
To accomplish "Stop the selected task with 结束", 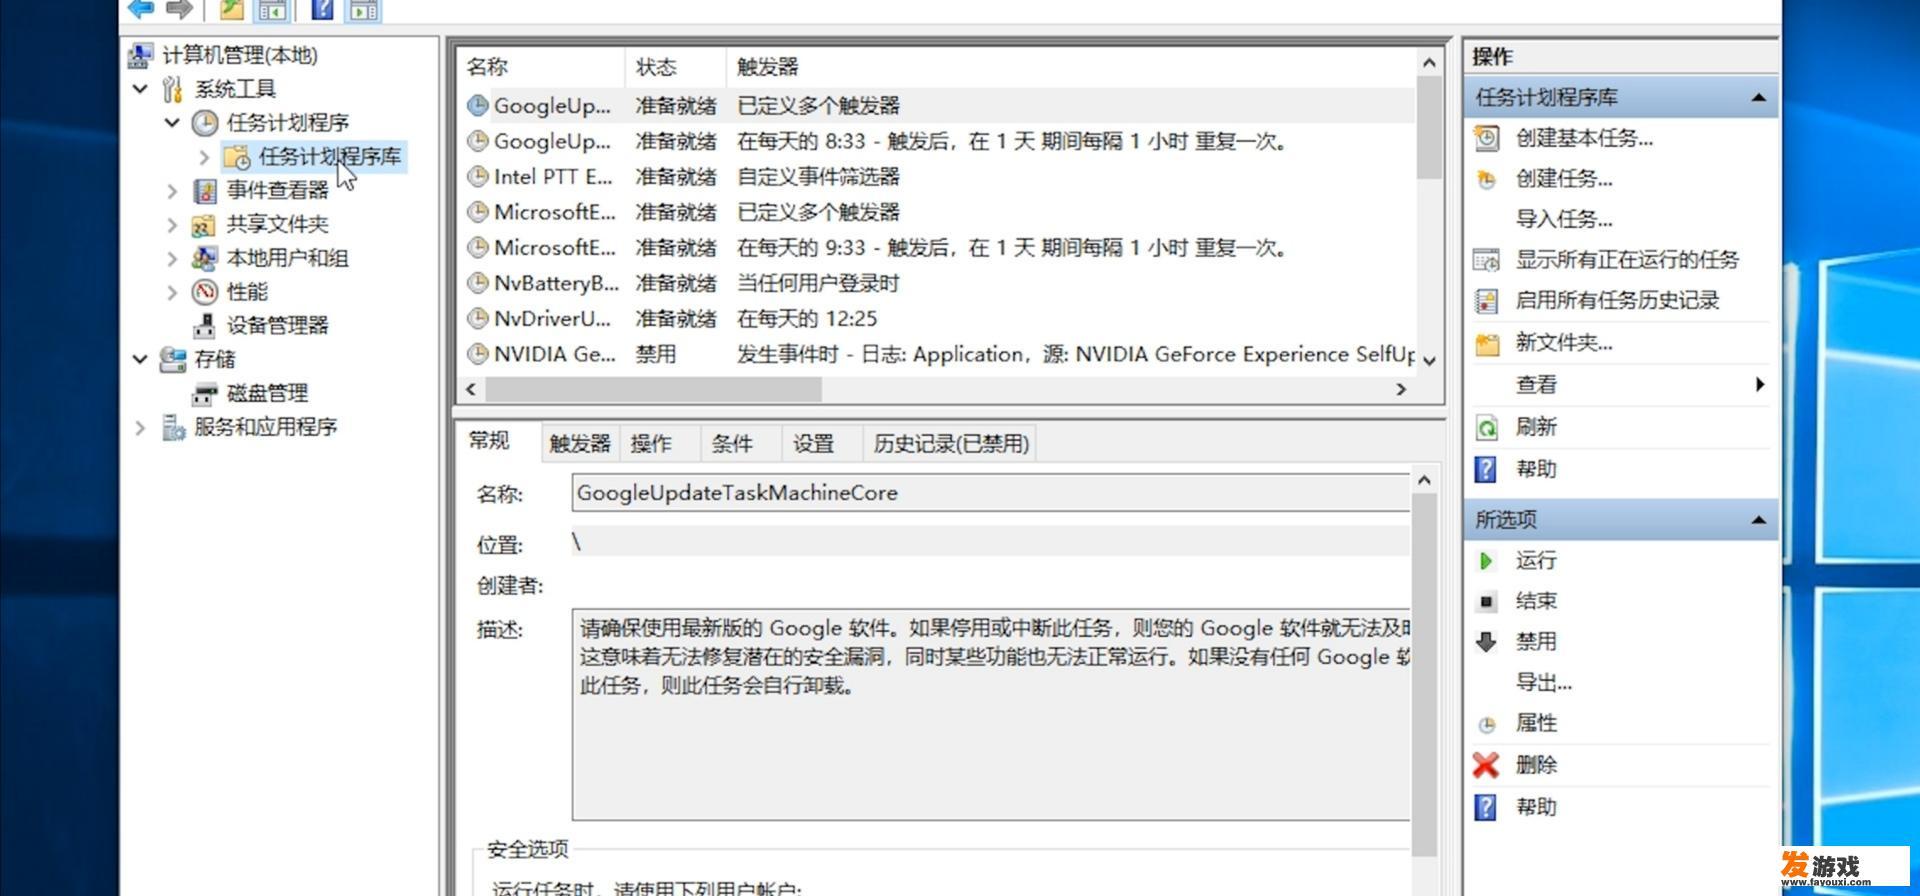I will 1535,601.
